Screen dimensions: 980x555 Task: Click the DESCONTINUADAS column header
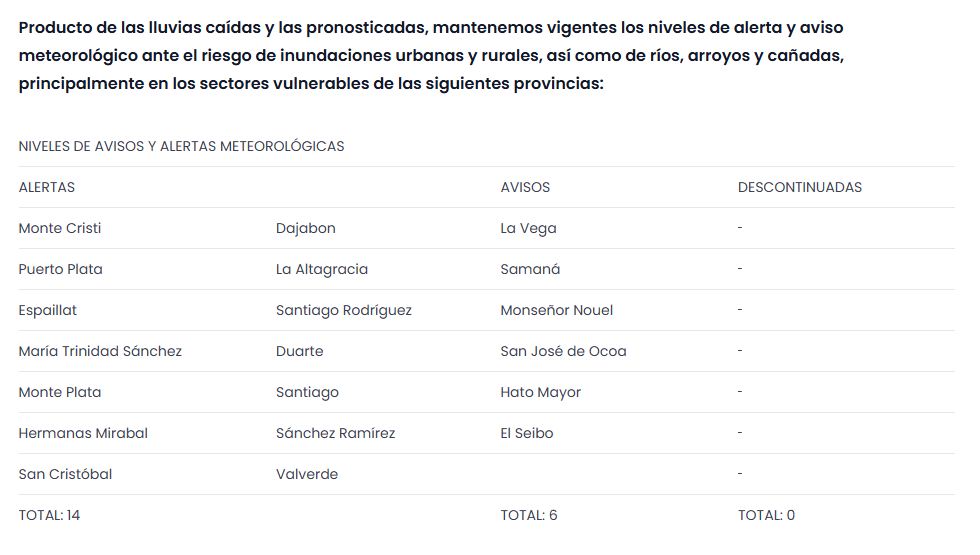tap(799, 187)
